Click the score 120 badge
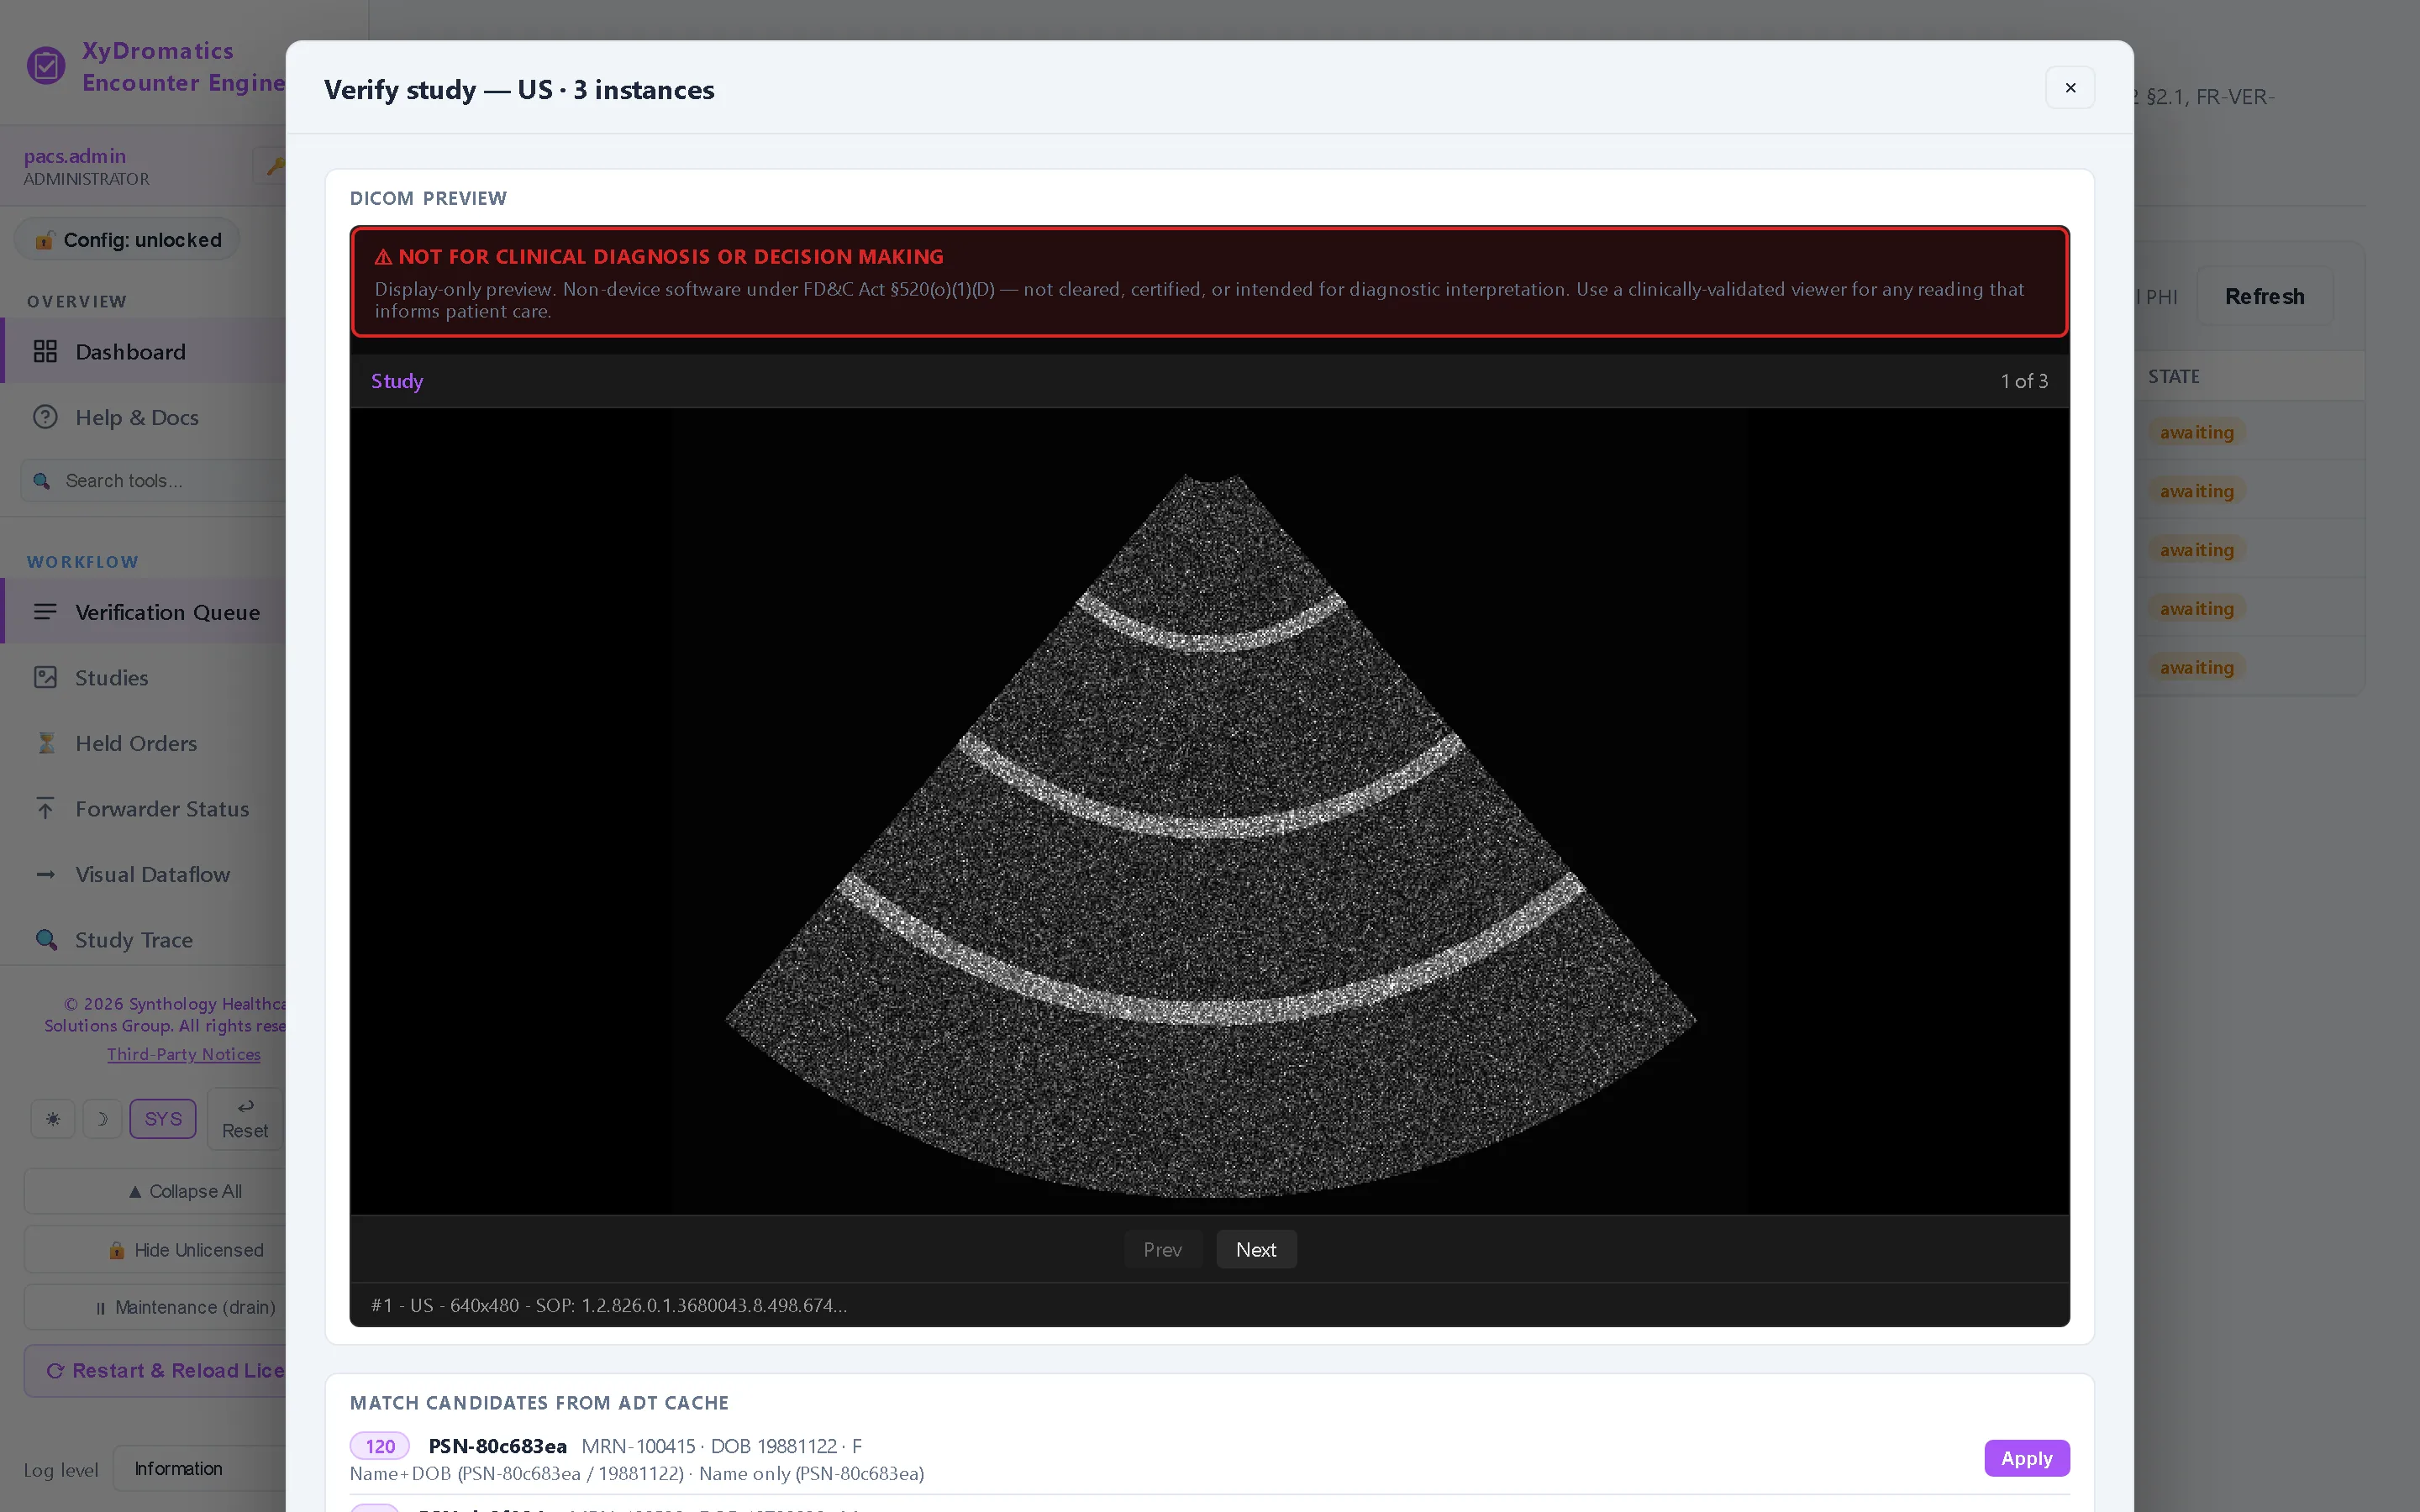 pyautogui.click(x=380, y=1446)
